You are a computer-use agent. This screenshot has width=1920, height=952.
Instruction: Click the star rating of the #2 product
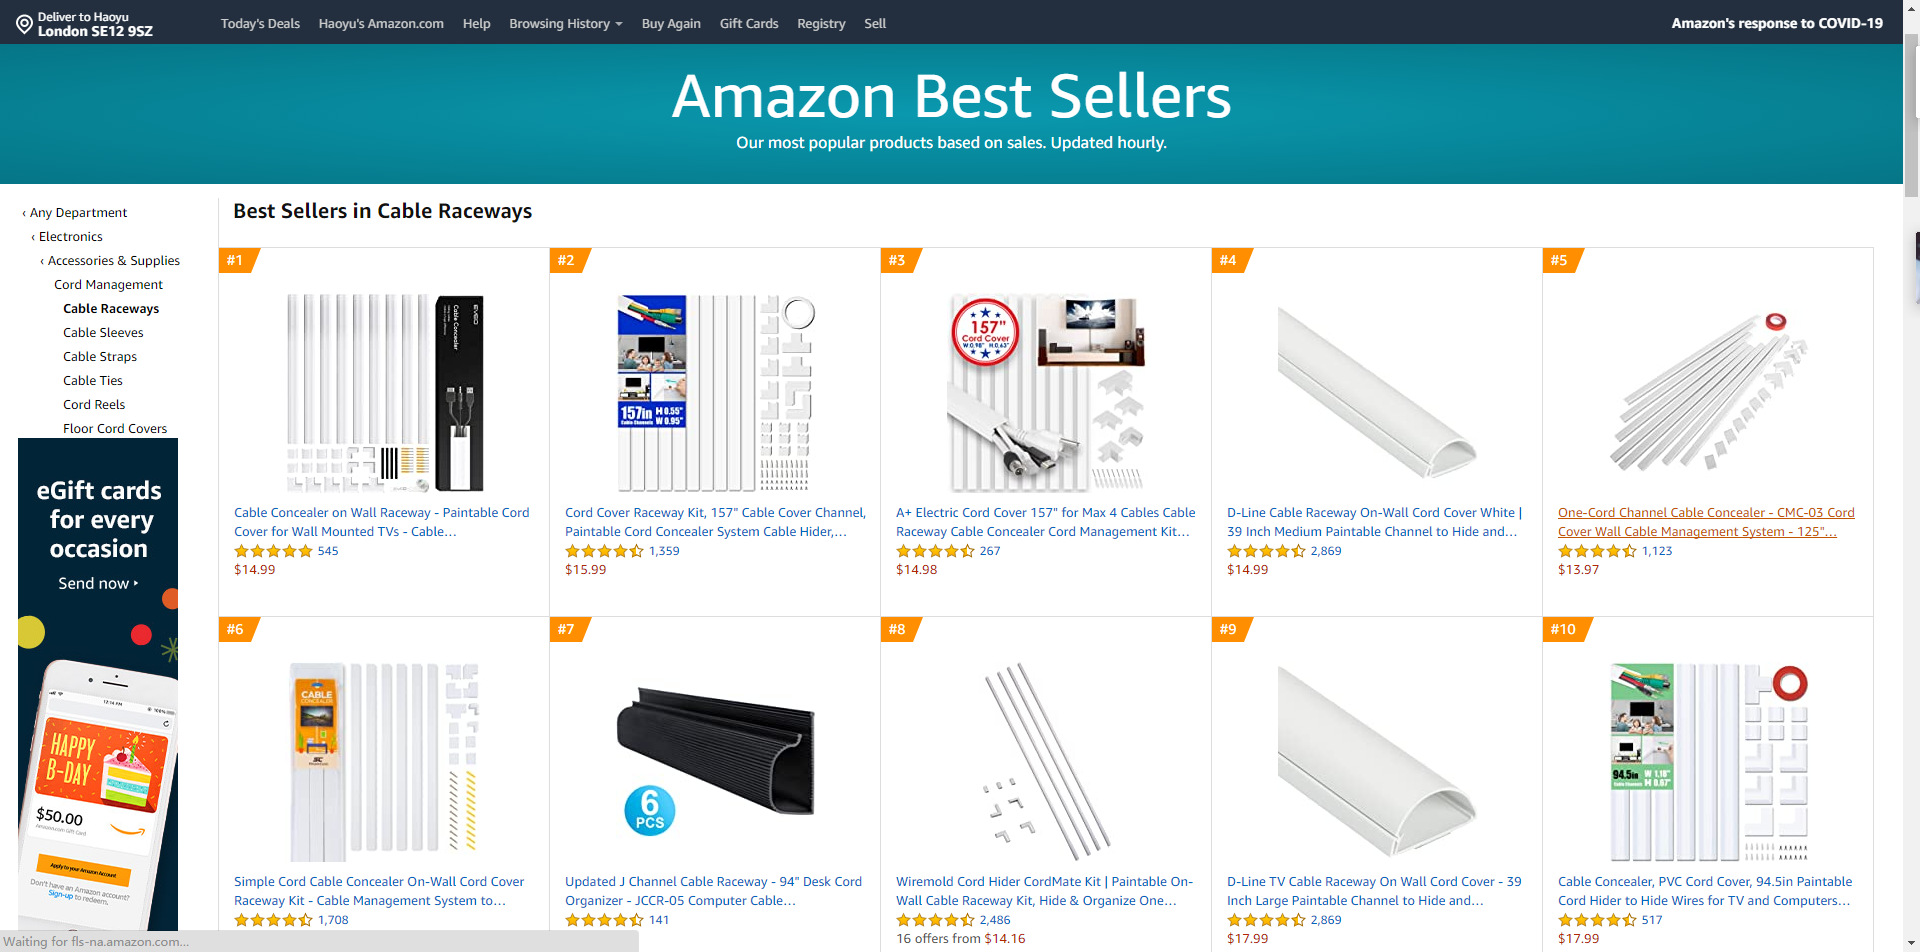coord(604,551)
